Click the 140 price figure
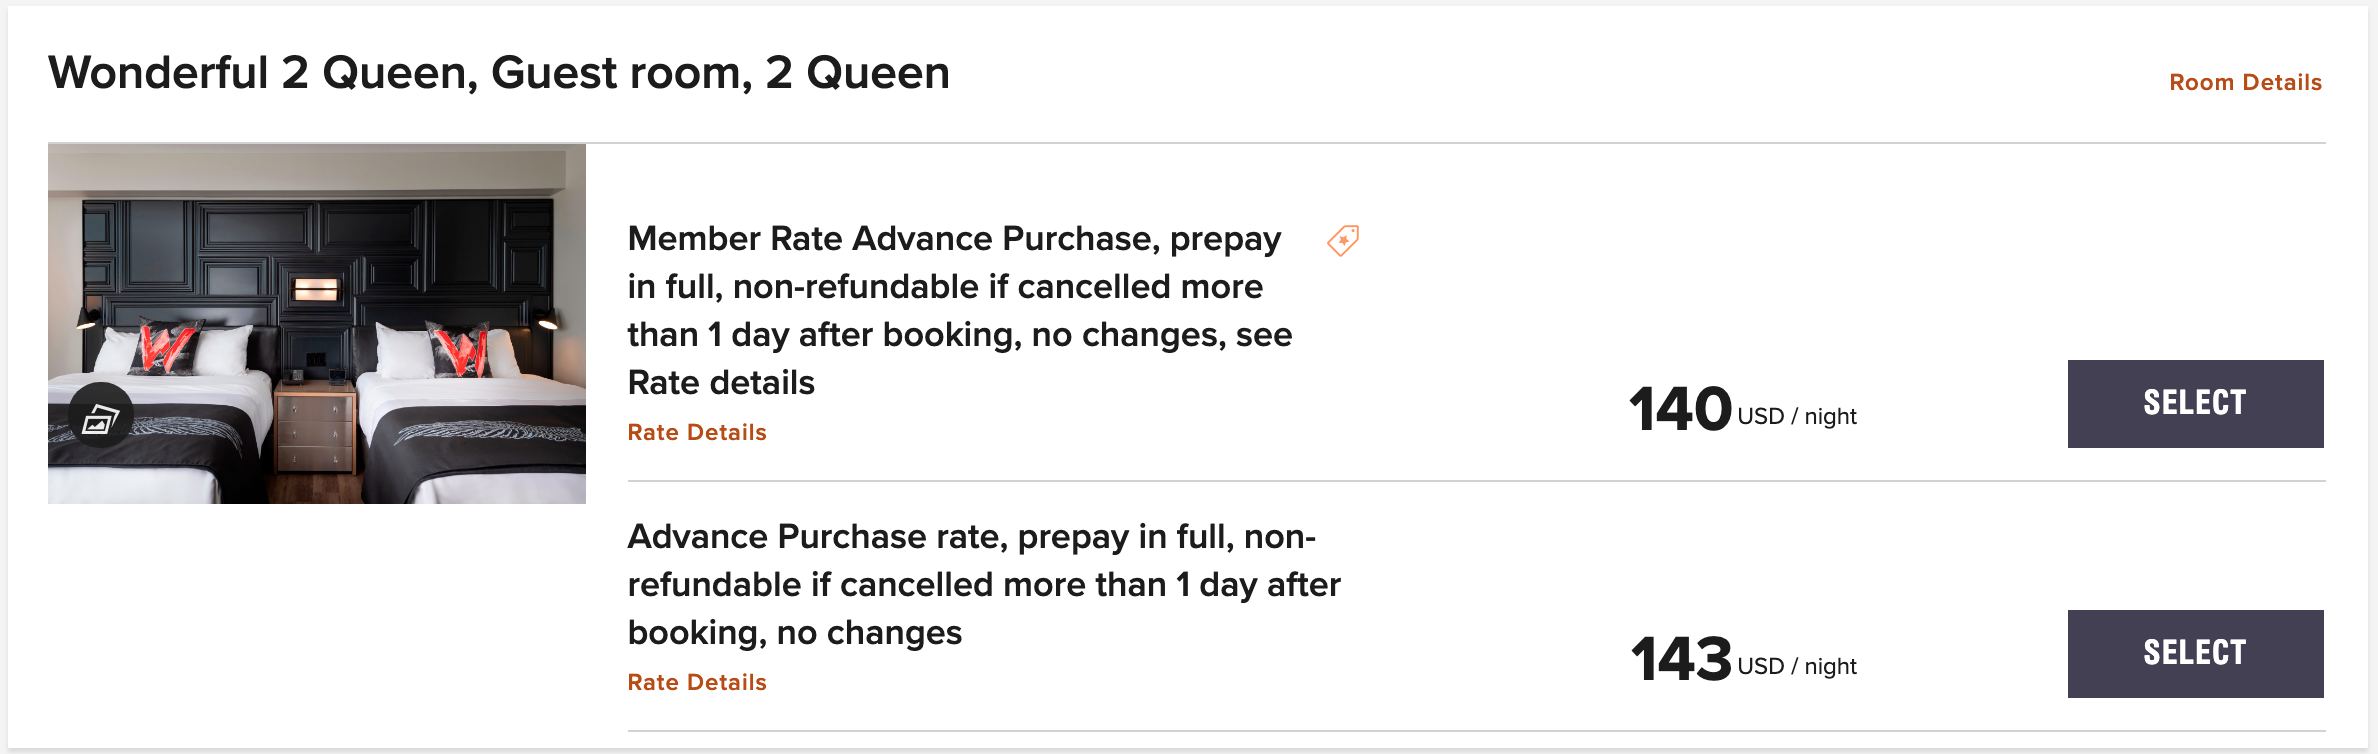 tap(1680, 409)
